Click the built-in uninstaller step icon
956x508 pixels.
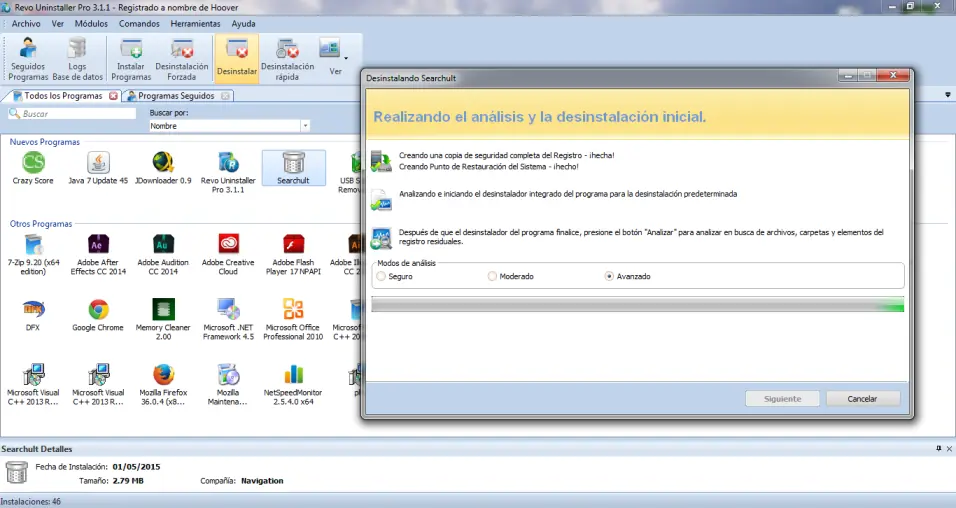(381, 201)
